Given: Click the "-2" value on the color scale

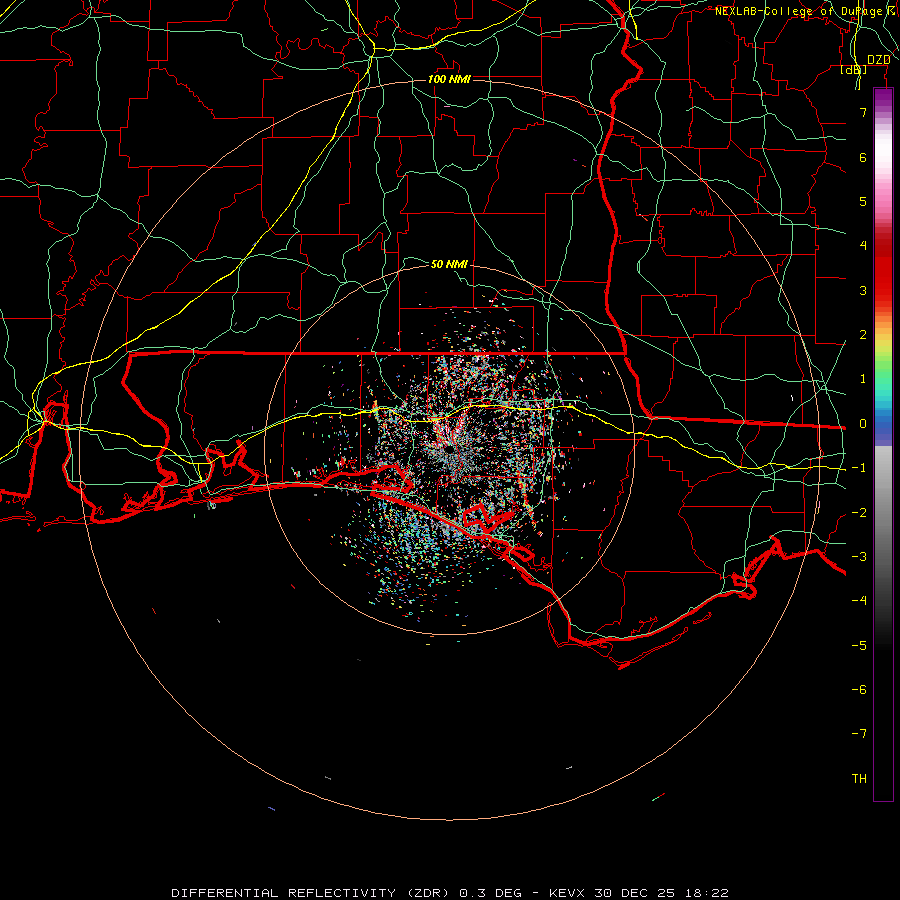Looking at the screenshot, I should [859, 513].
